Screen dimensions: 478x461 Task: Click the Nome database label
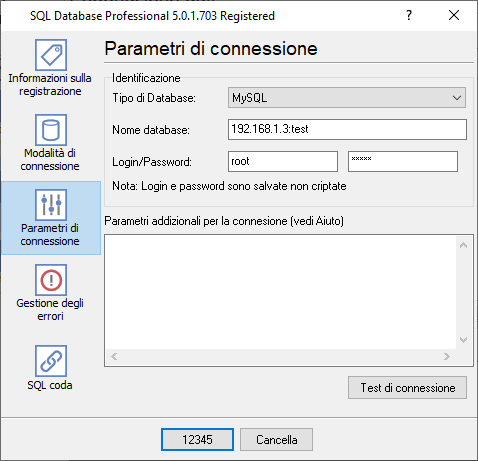[x=151, y=130]
